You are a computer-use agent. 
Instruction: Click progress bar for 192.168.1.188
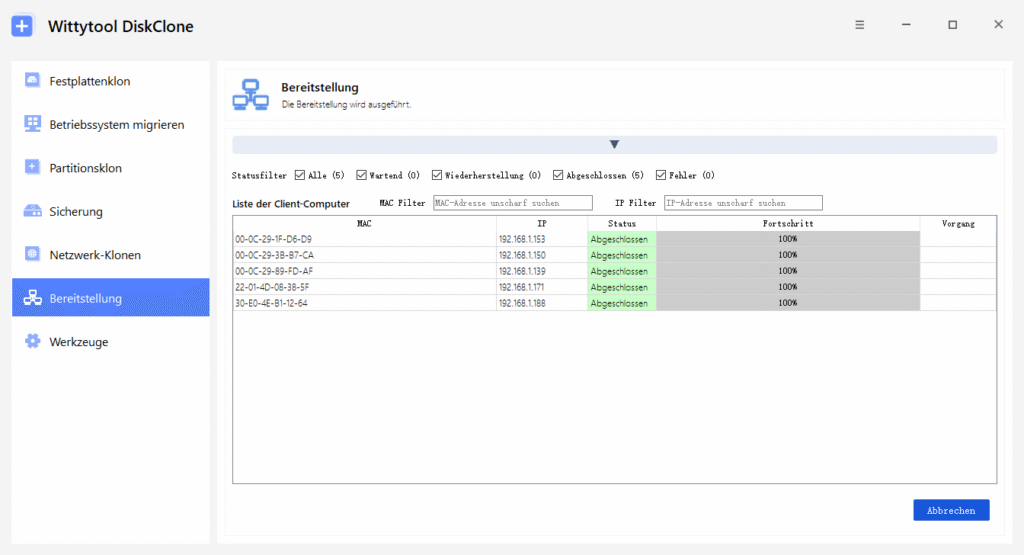(788, 303)
